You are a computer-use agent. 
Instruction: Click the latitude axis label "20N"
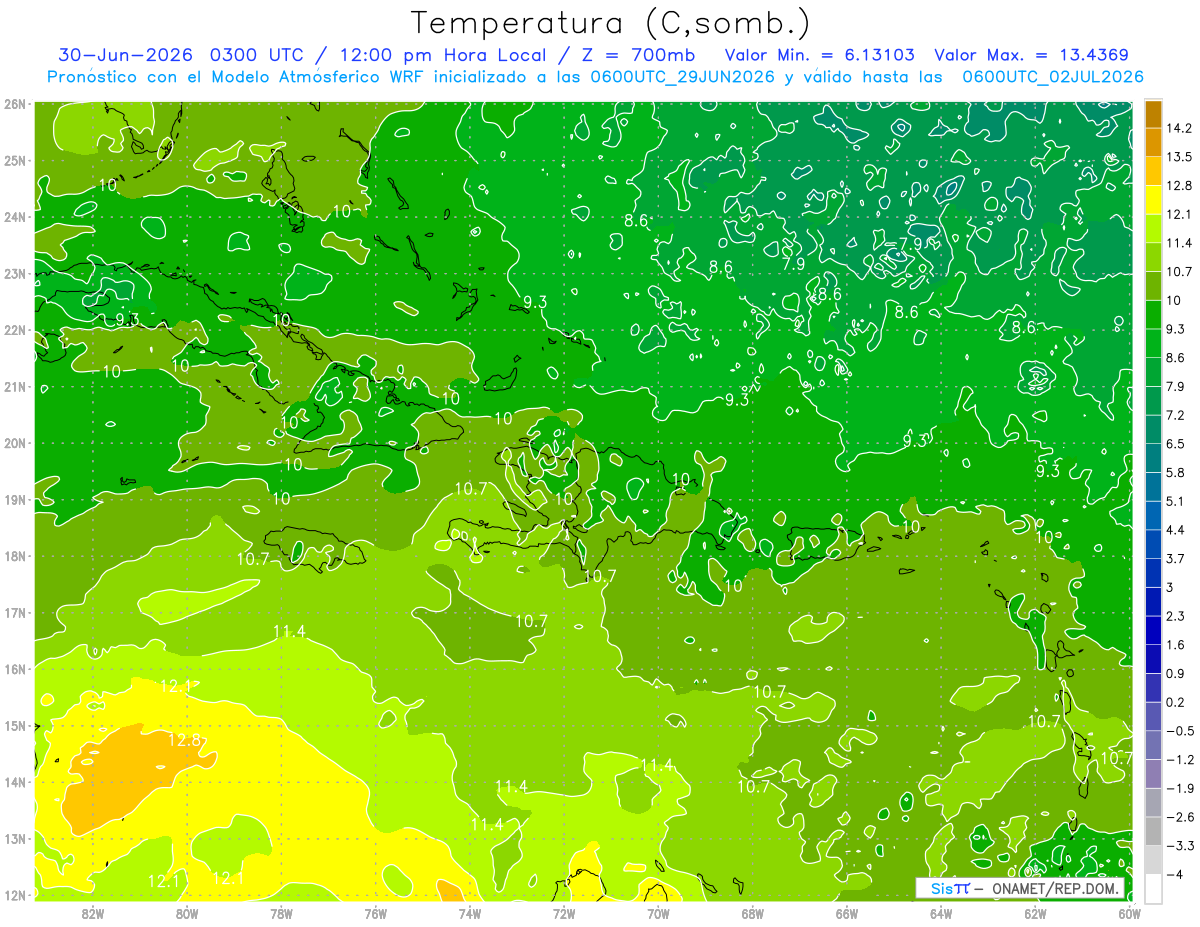[14, 443]
